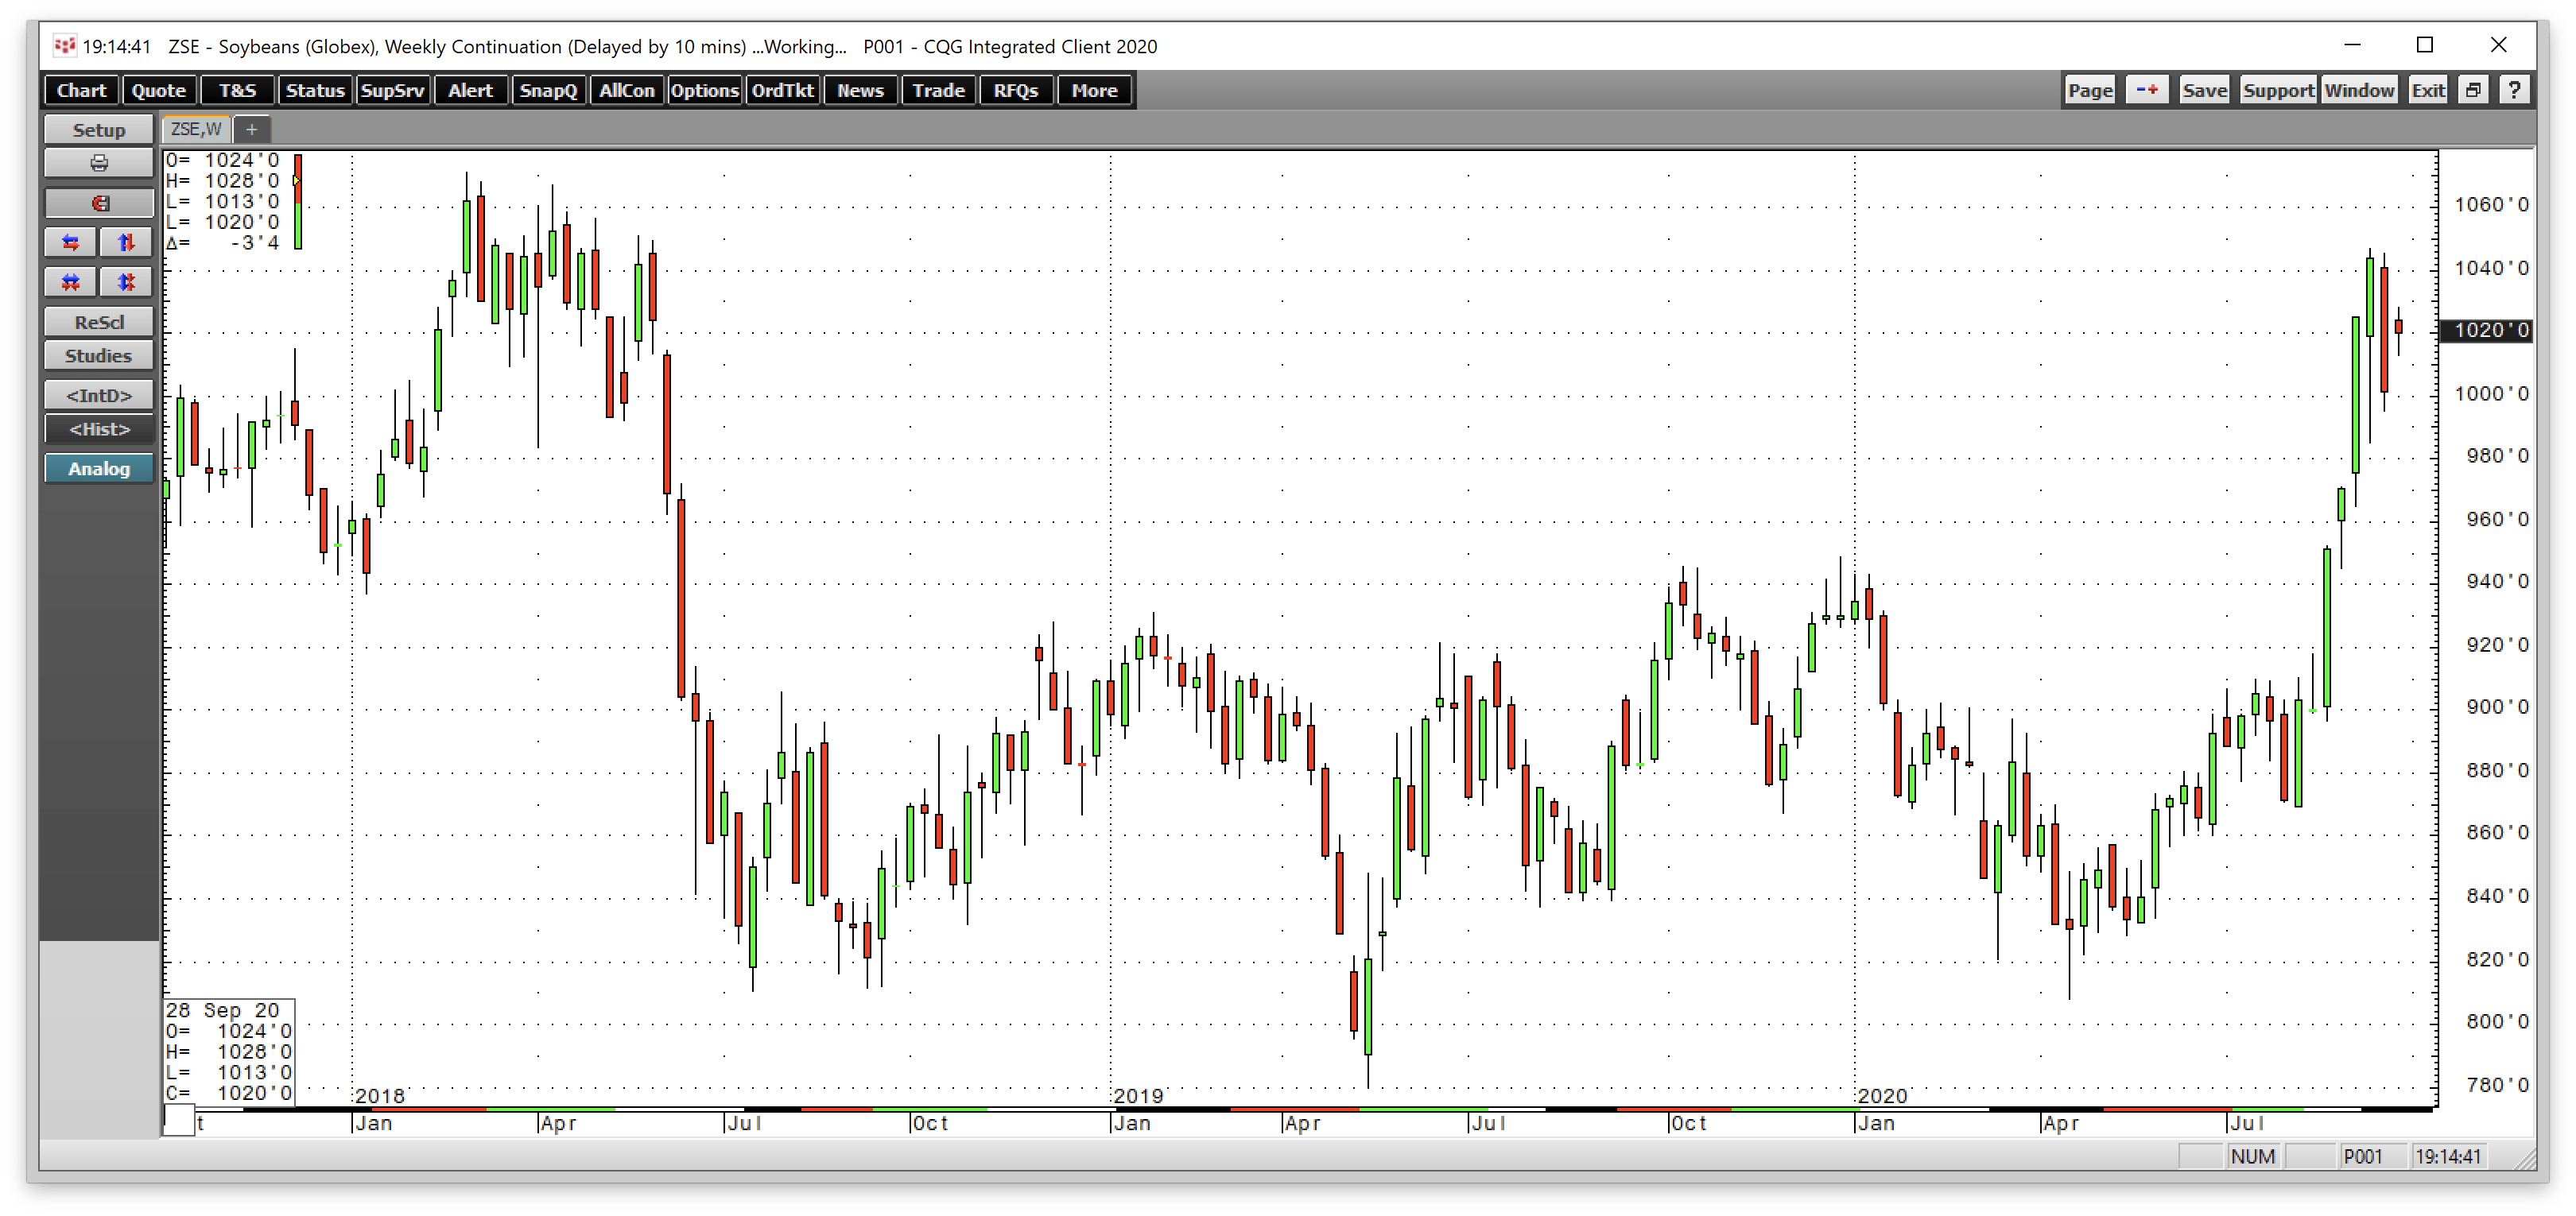Click the 19:14:41 status bar clock
The width and height of the screenshot is (2576, 1216).
pyautogui.click(x=2448, y=1156)
